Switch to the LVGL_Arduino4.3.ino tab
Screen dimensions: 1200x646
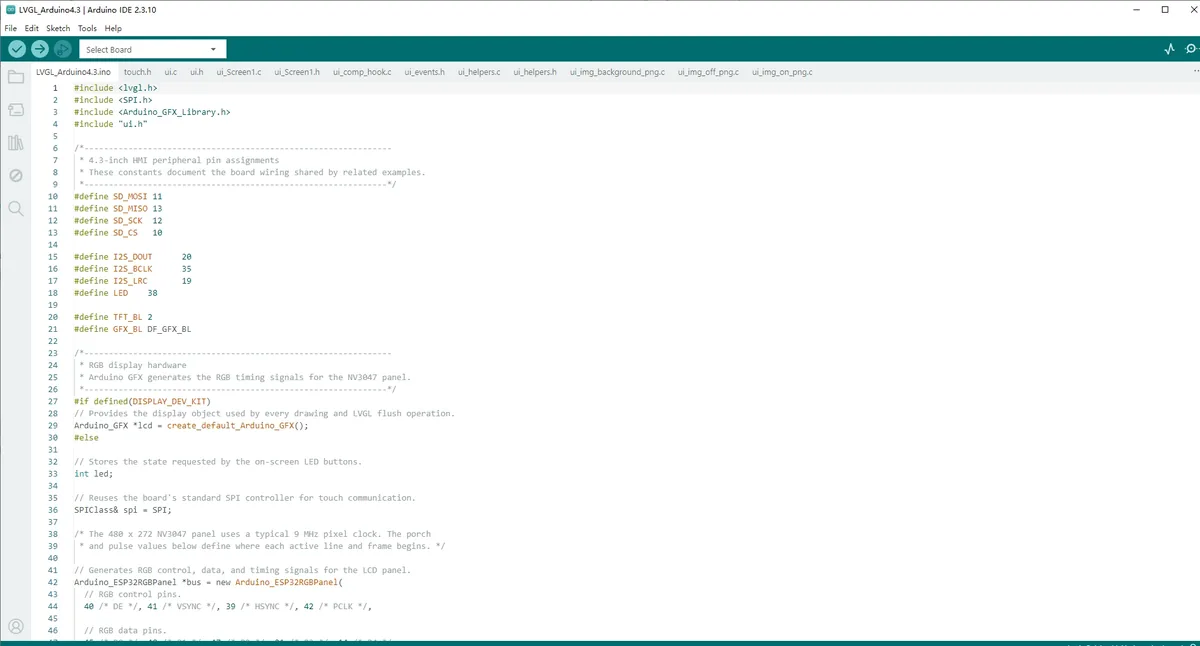73,72
